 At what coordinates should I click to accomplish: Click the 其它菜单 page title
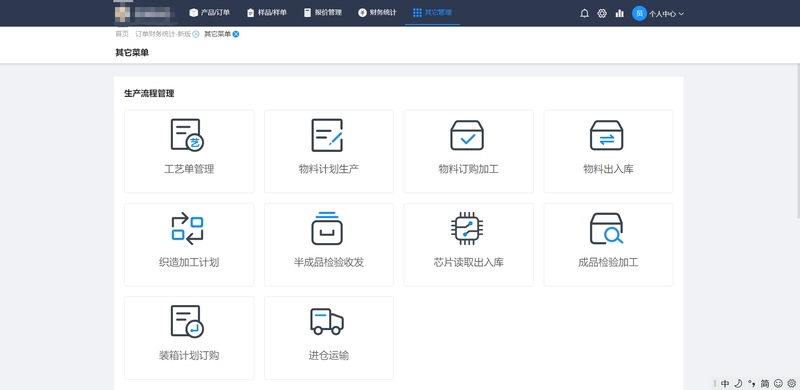[x=132, y=53]
